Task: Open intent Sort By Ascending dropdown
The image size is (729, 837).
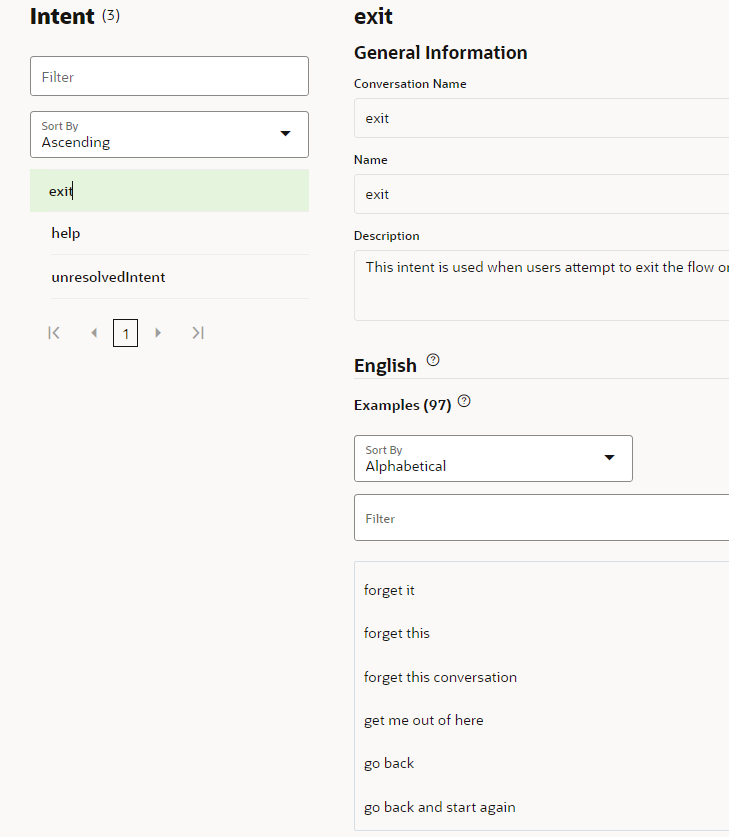Action: click(169, 134)
